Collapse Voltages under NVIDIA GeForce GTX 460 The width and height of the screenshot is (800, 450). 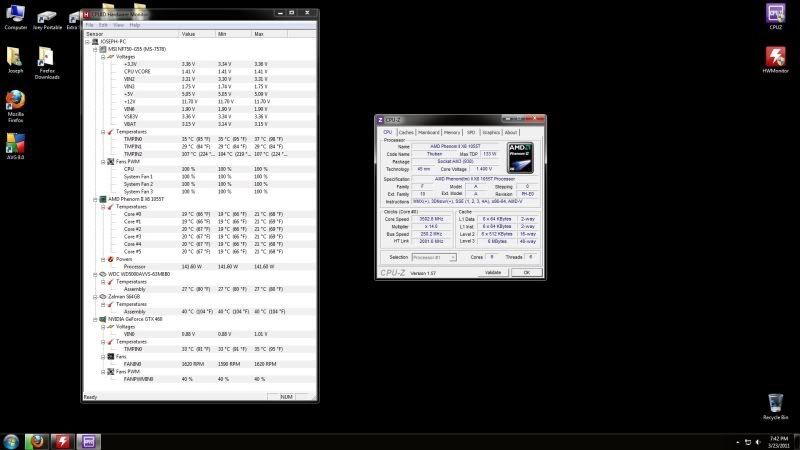tap(103, 327)
